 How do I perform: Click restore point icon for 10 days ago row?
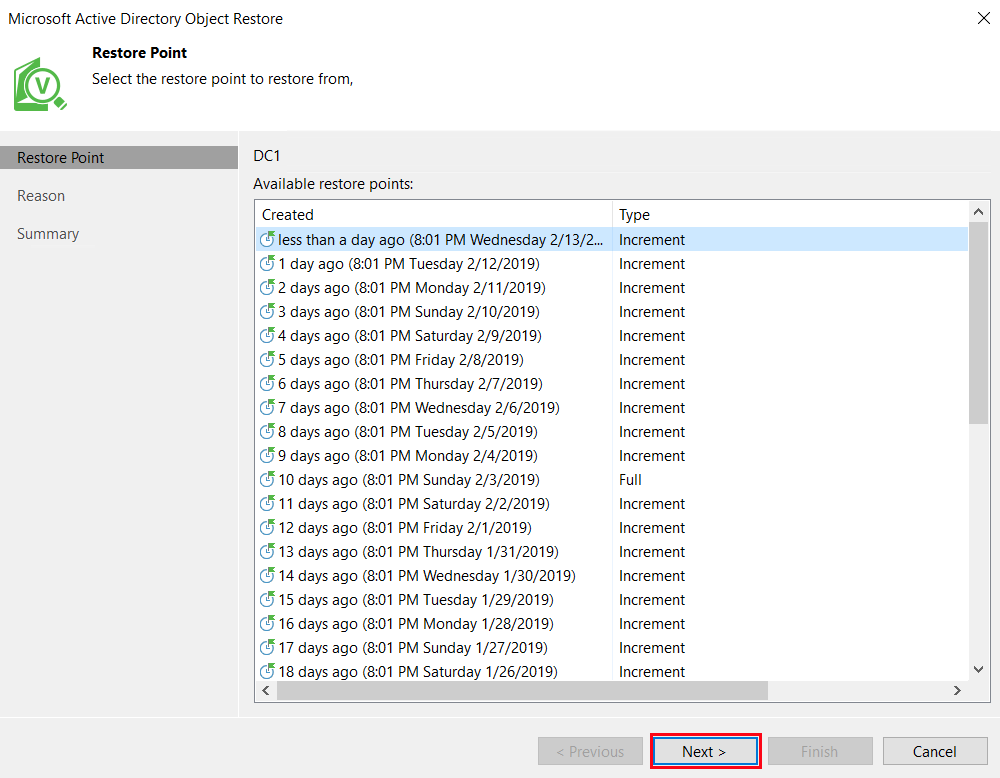267,480
